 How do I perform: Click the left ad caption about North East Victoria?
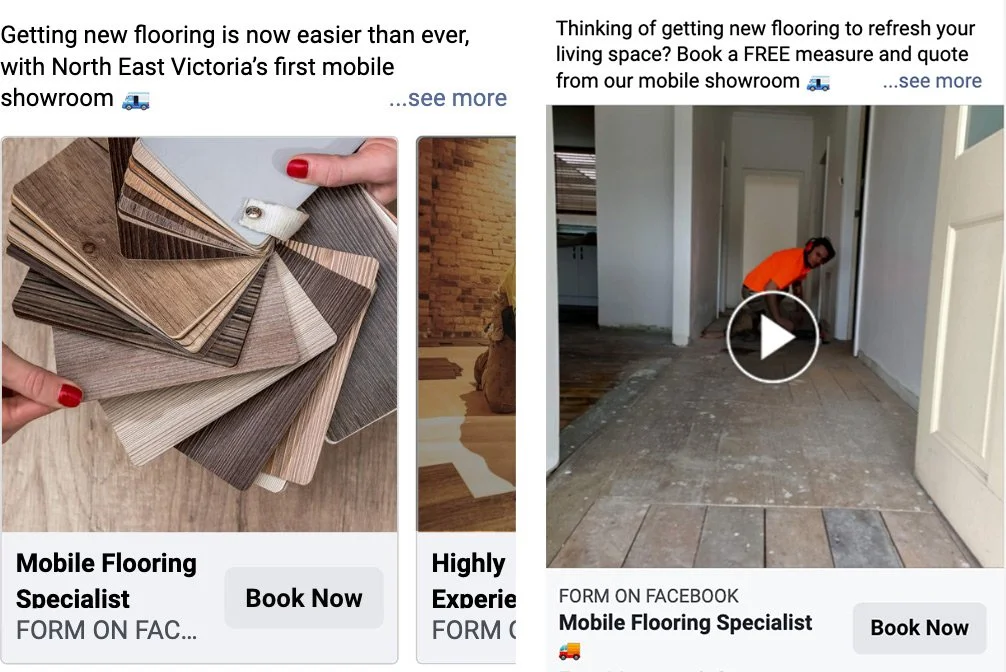(235, 67)
